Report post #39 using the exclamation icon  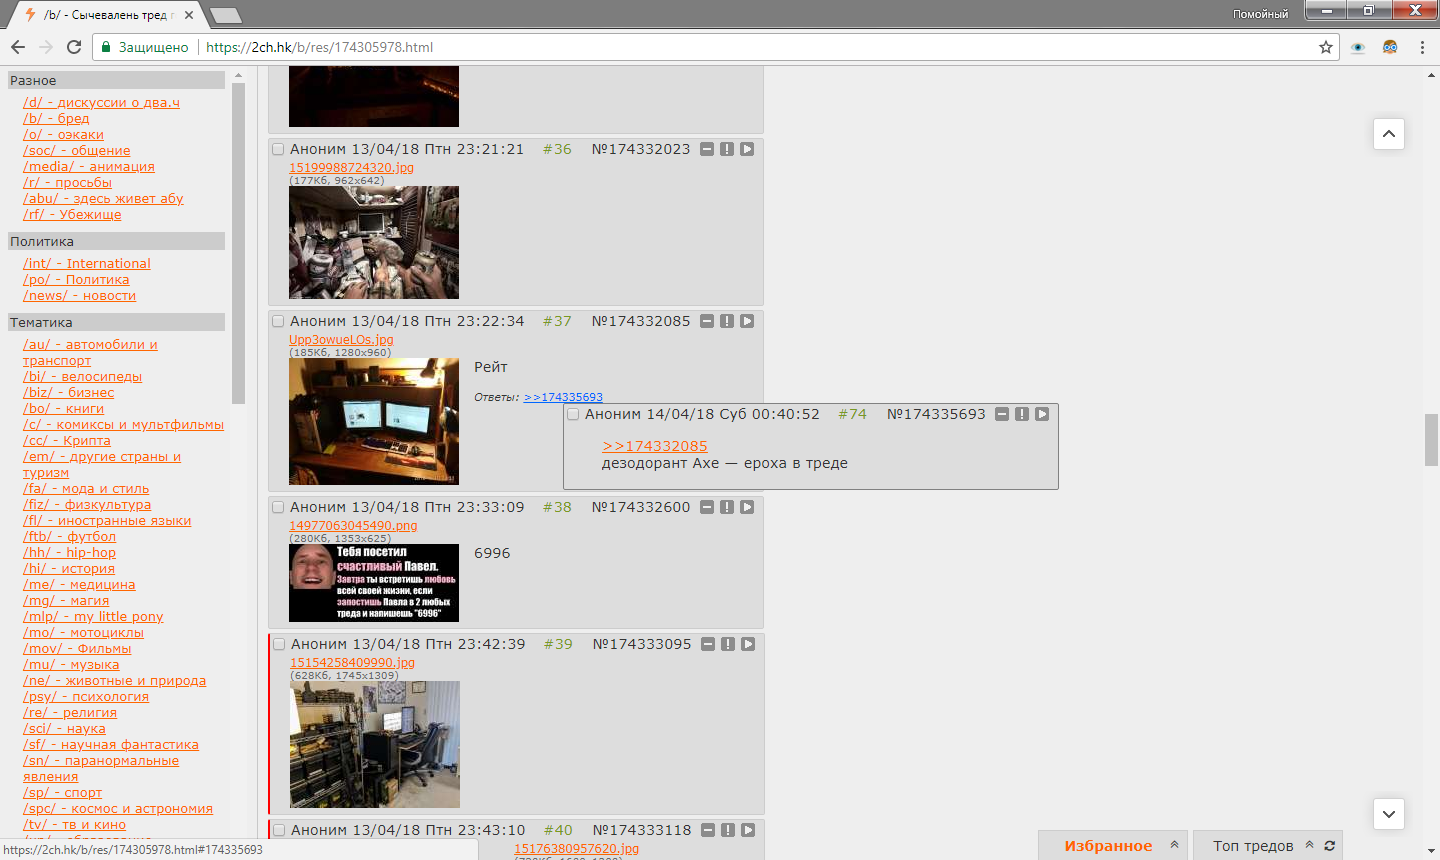728,644
